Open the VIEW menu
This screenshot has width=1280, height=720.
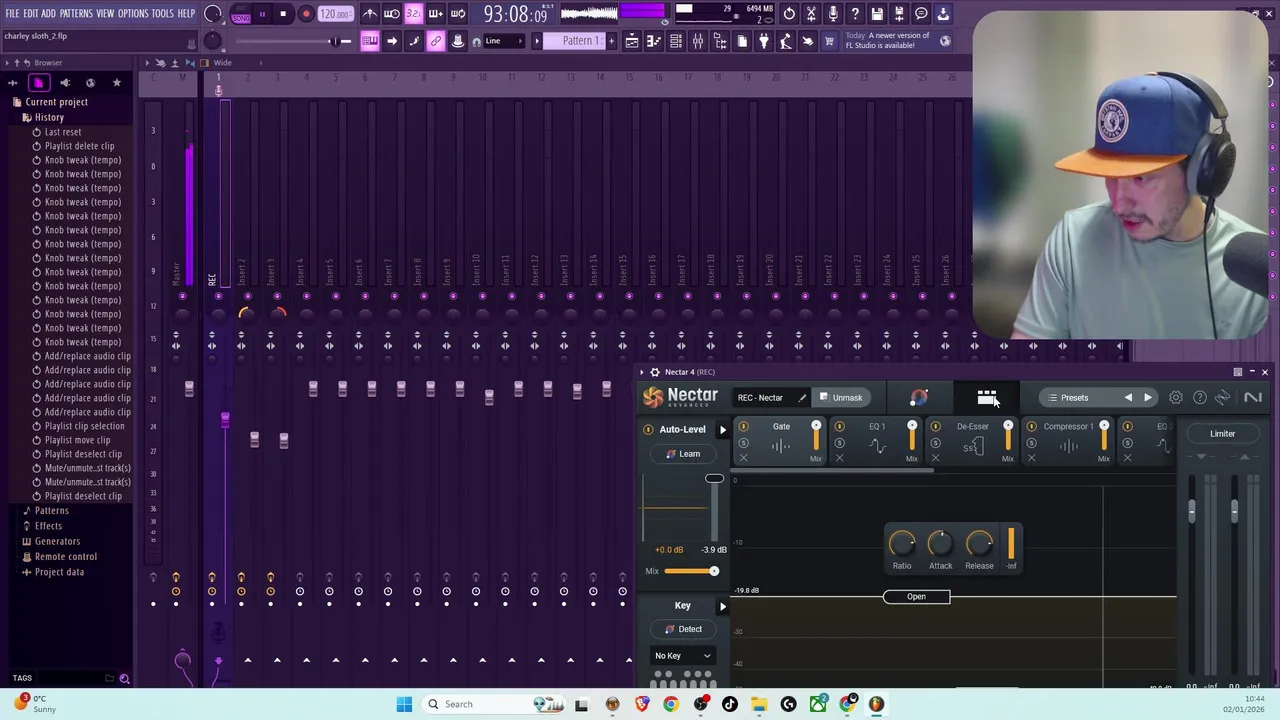pyautogui.click(x=105, y=14)
